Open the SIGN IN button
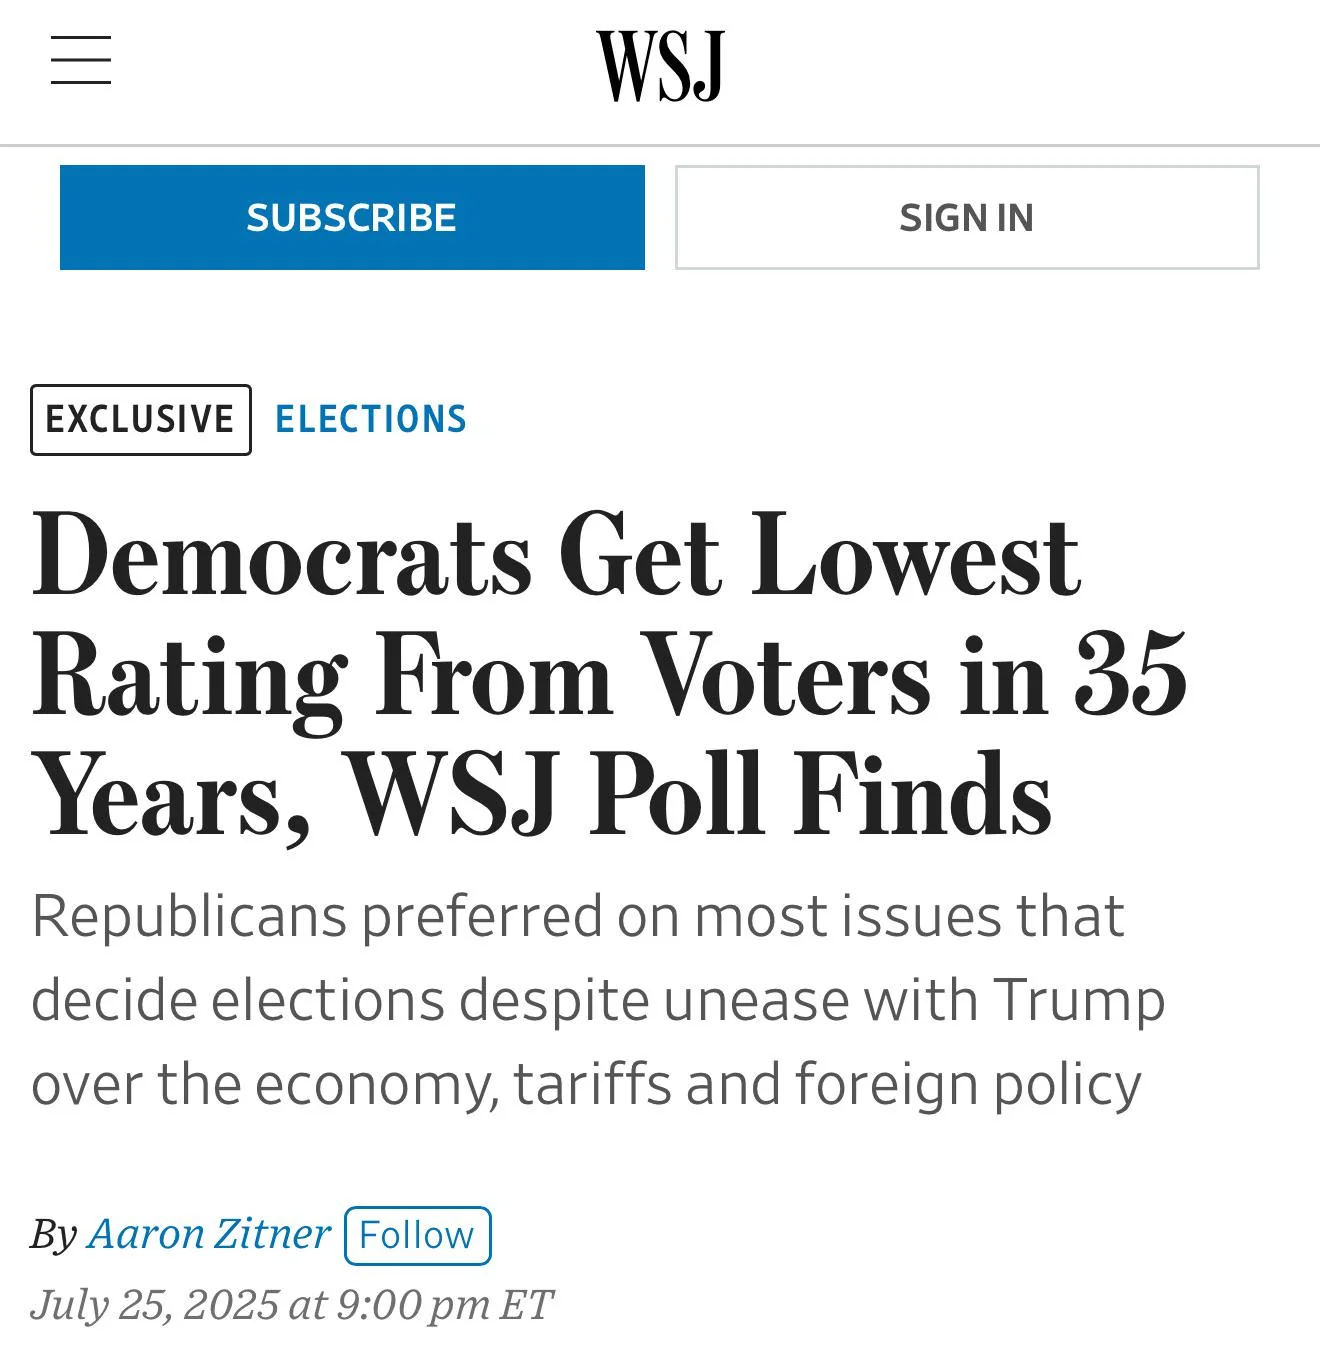Image resolution: width=1320 pixels, height=1353 pixels. (967, 217)
